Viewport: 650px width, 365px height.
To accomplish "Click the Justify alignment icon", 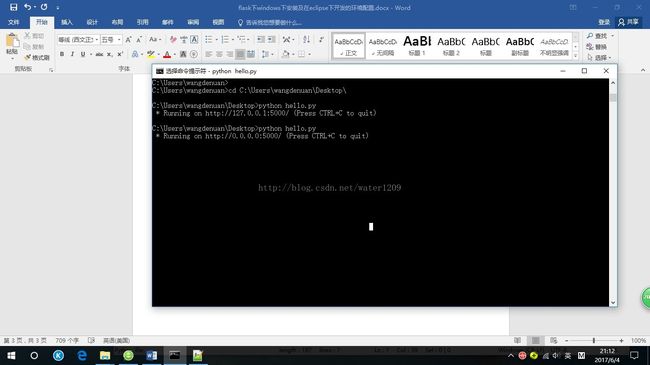I will tap(240, 54).
